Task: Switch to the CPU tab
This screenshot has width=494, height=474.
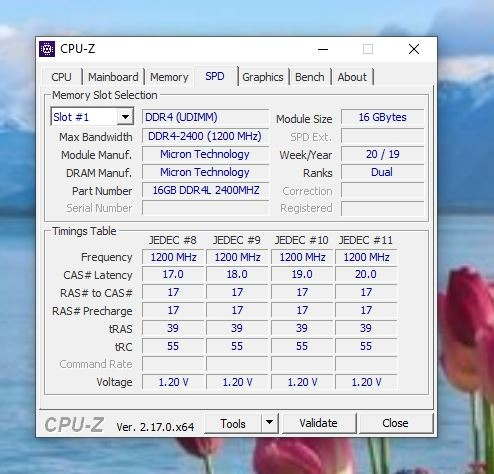Action: tap(61, 77)
